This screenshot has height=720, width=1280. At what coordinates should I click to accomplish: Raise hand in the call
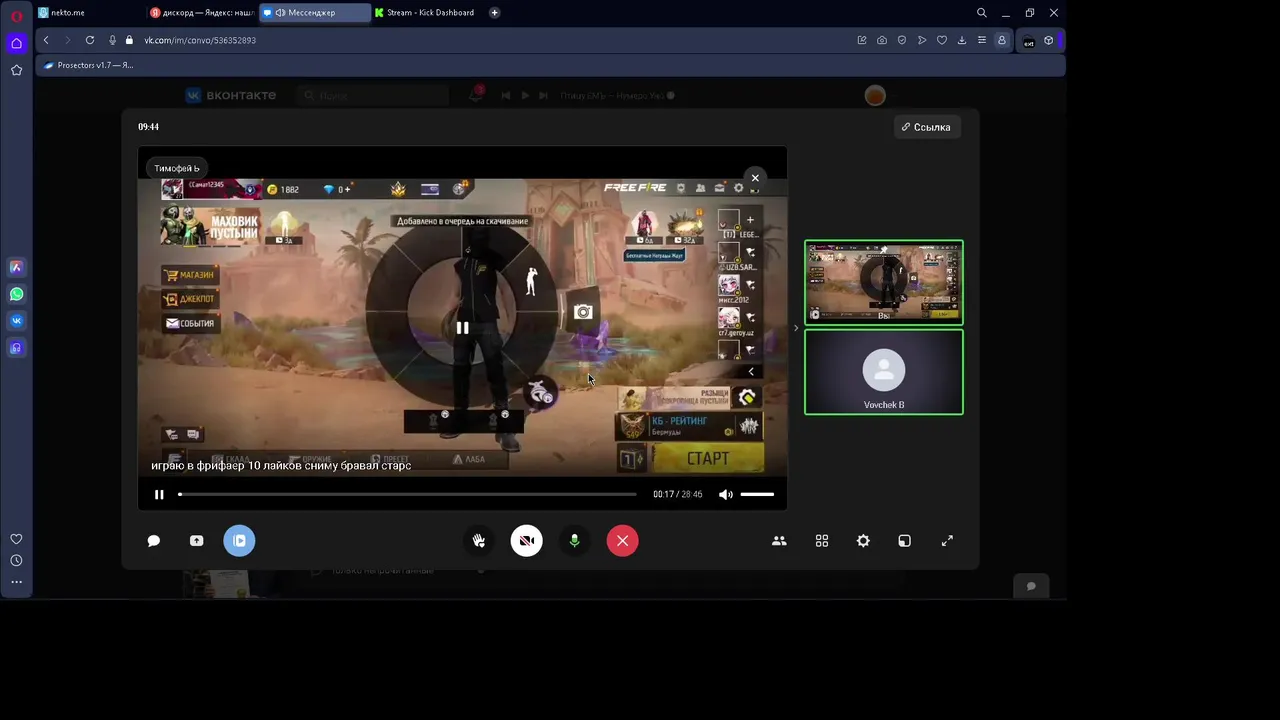pos(479,541)
